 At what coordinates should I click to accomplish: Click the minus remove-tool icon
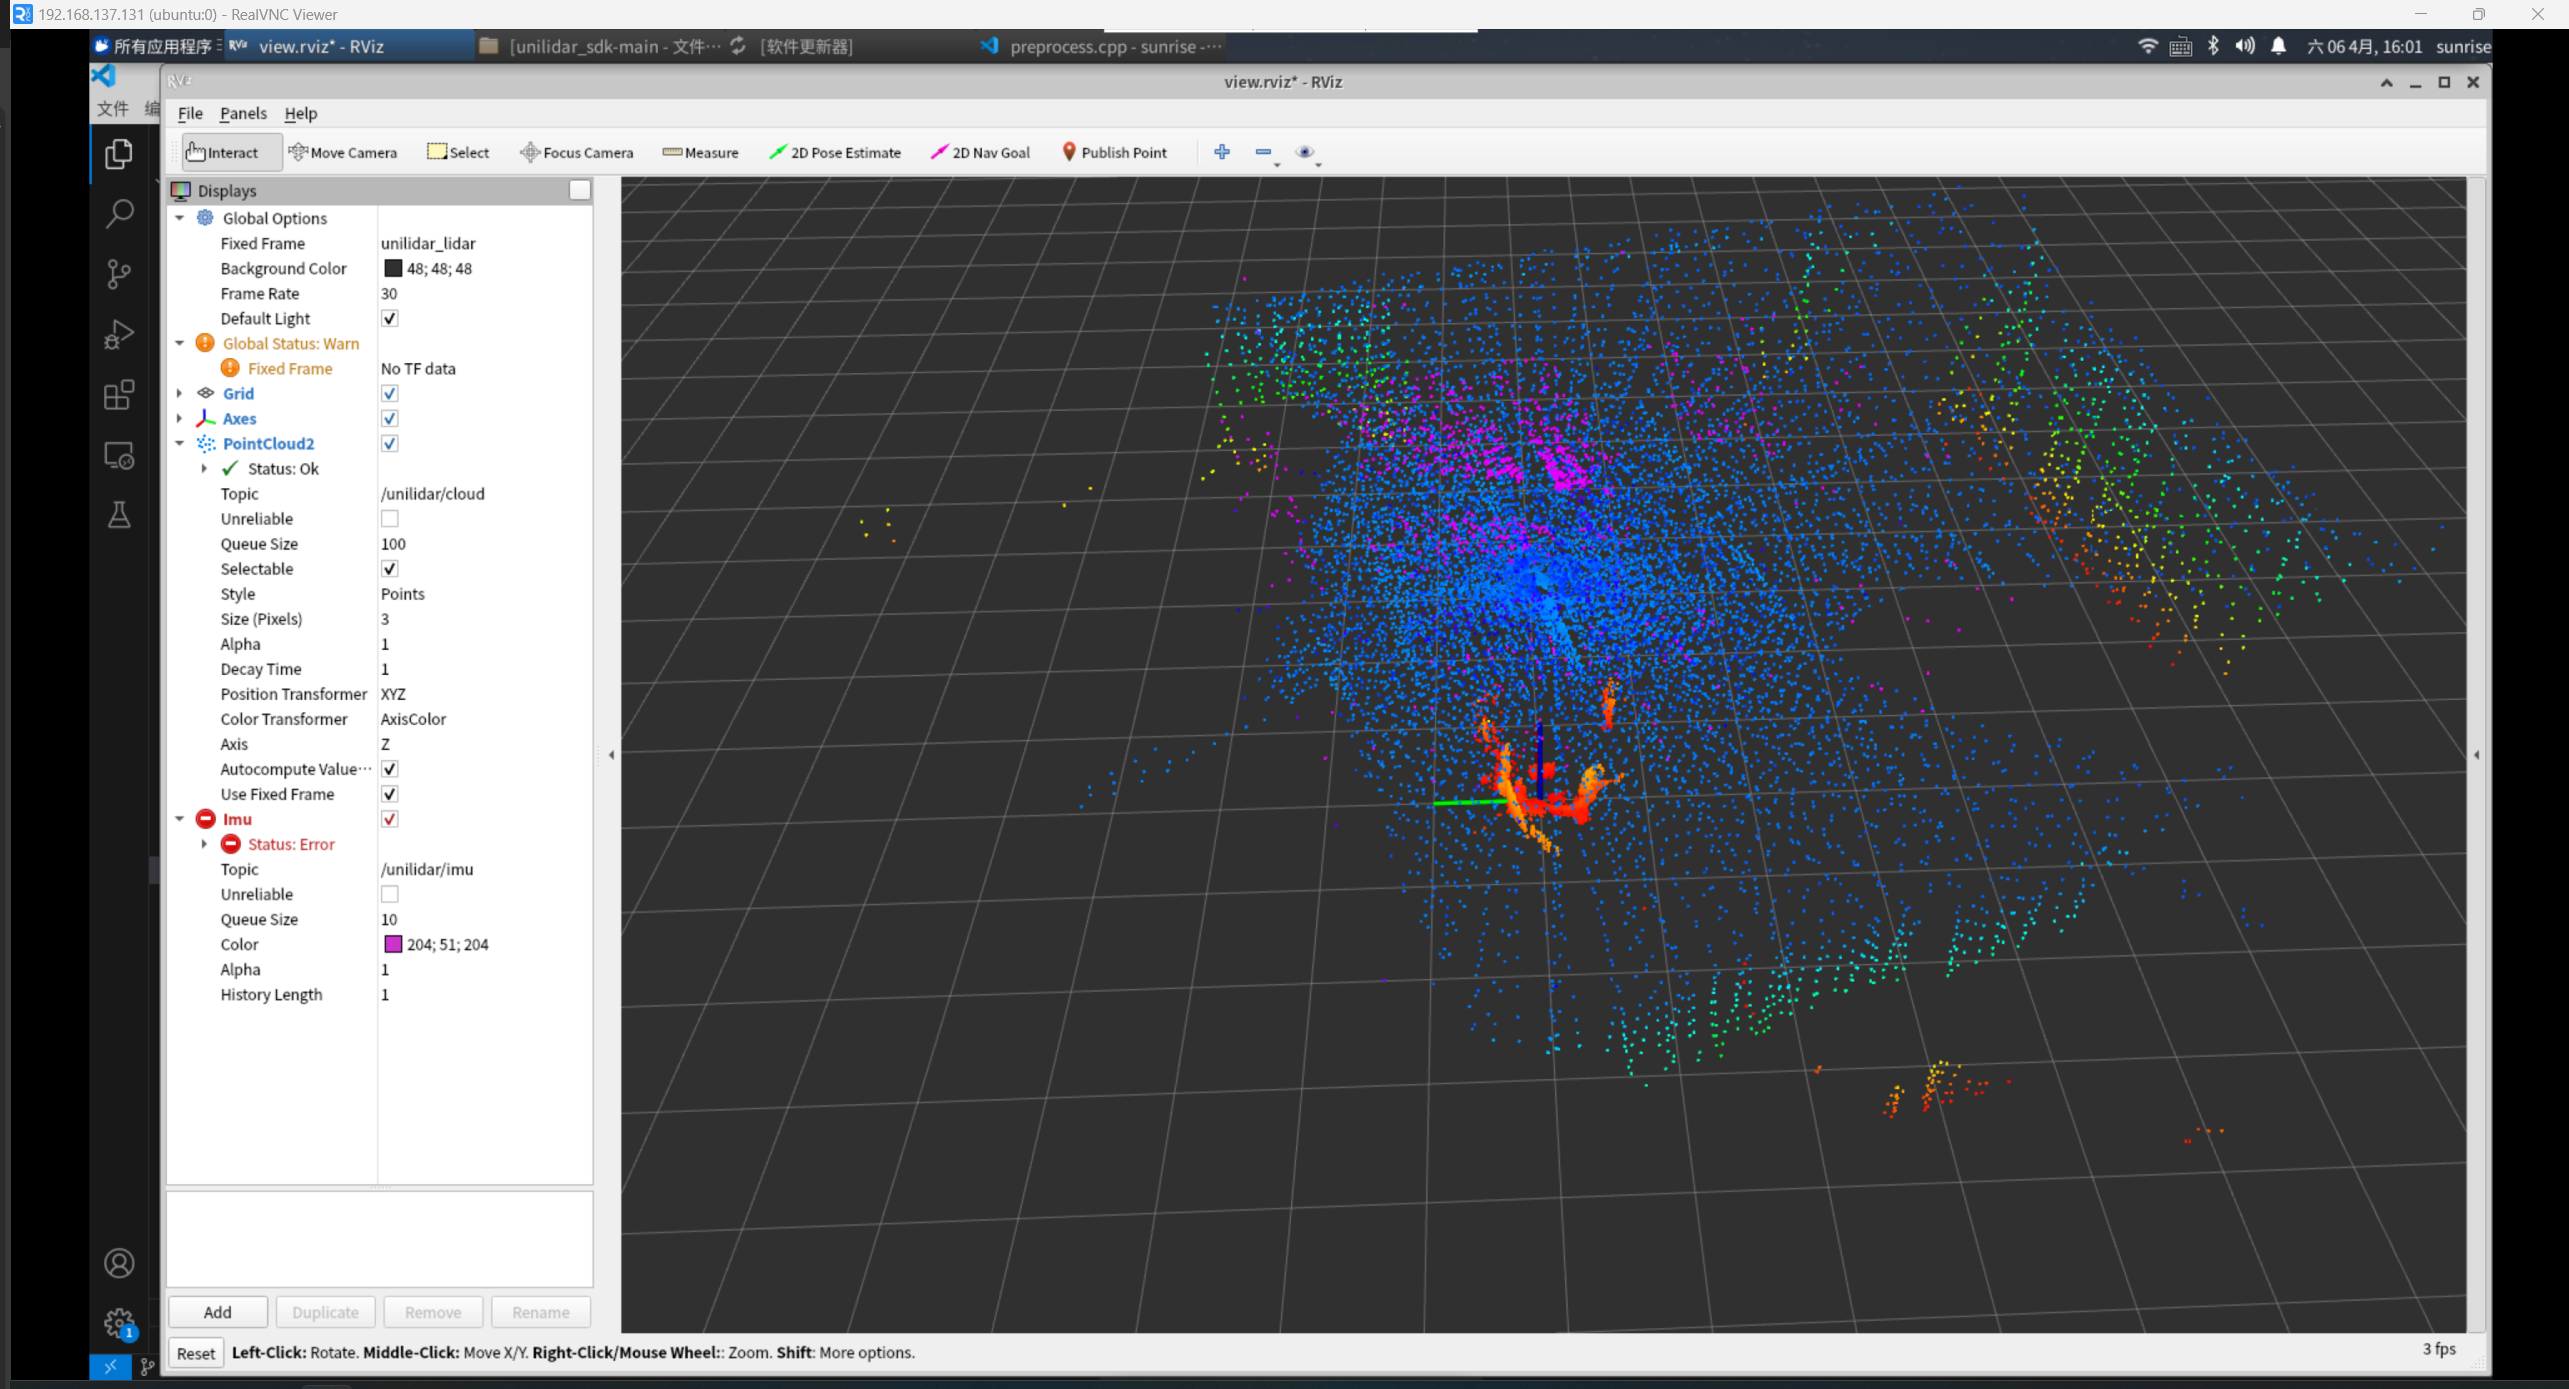point(1264,152)
